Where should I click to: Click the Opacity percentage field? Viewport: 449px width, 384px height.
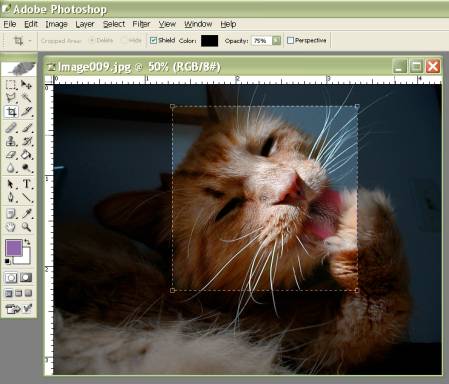coord(261,41)
